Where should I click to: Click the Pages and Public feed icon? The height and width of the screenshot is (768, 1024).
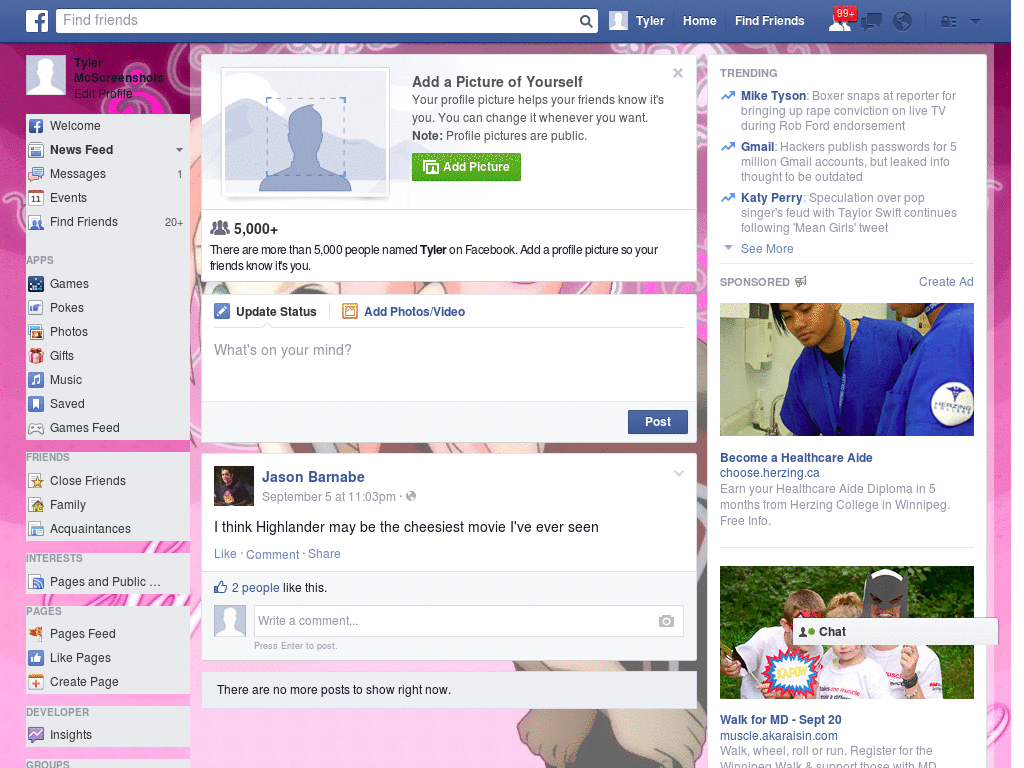36,582
